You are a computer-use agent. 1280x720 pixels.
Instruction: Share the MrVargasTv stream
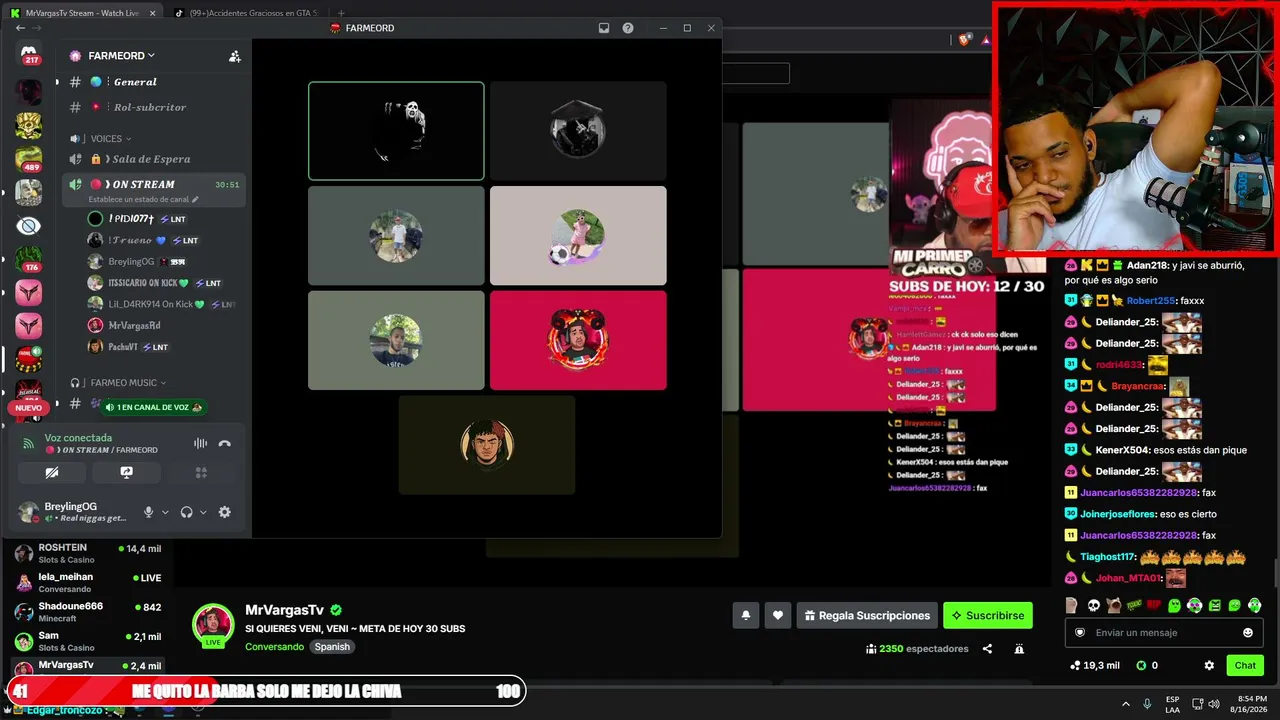coord(987,649)
